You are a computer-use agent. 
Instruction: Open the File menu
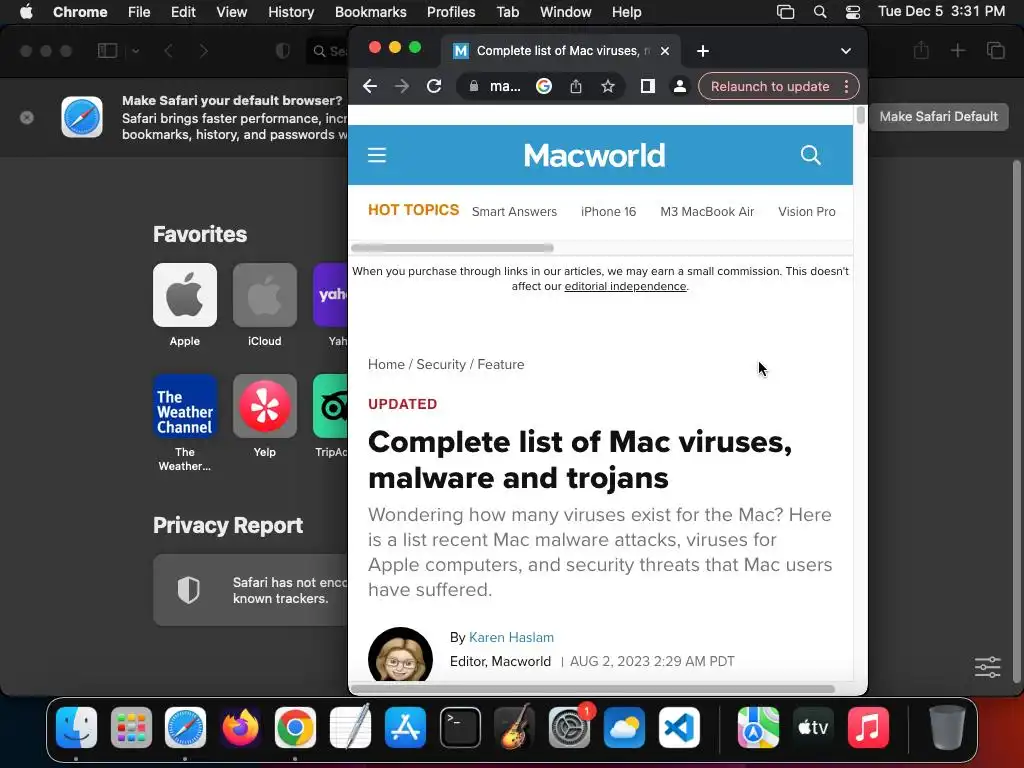click(x=139, y=12)
